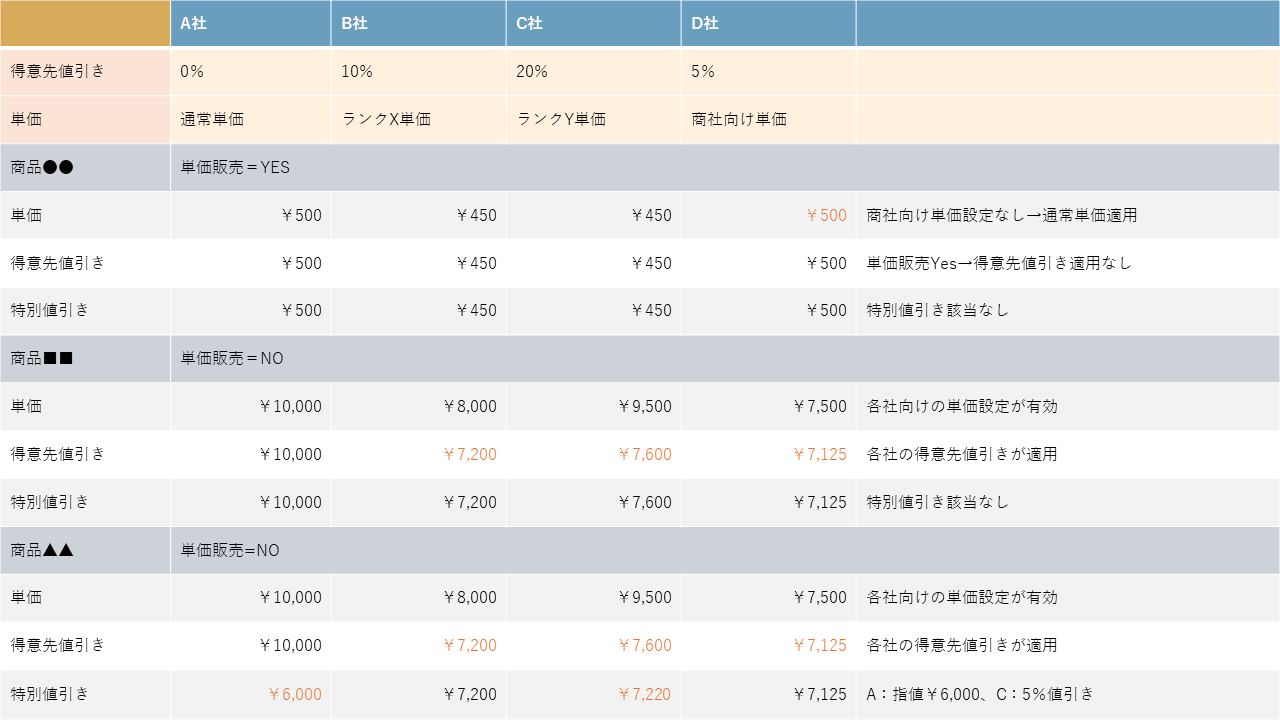
Task: Select 商品■■ 単価 row ￥9,500 for C社
Action: 593,406
